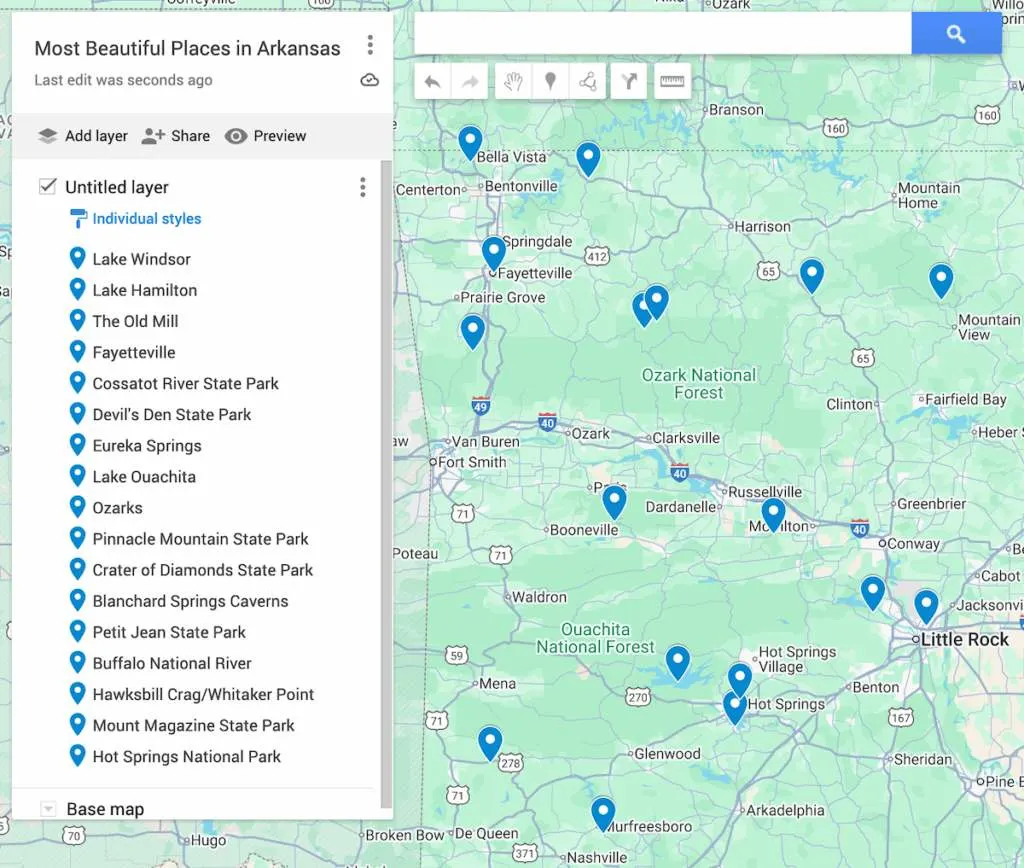Click the redo arrow in map toolbar
Image resolution: width=1024 pixels, height=868 pixels.
point(470,82)
